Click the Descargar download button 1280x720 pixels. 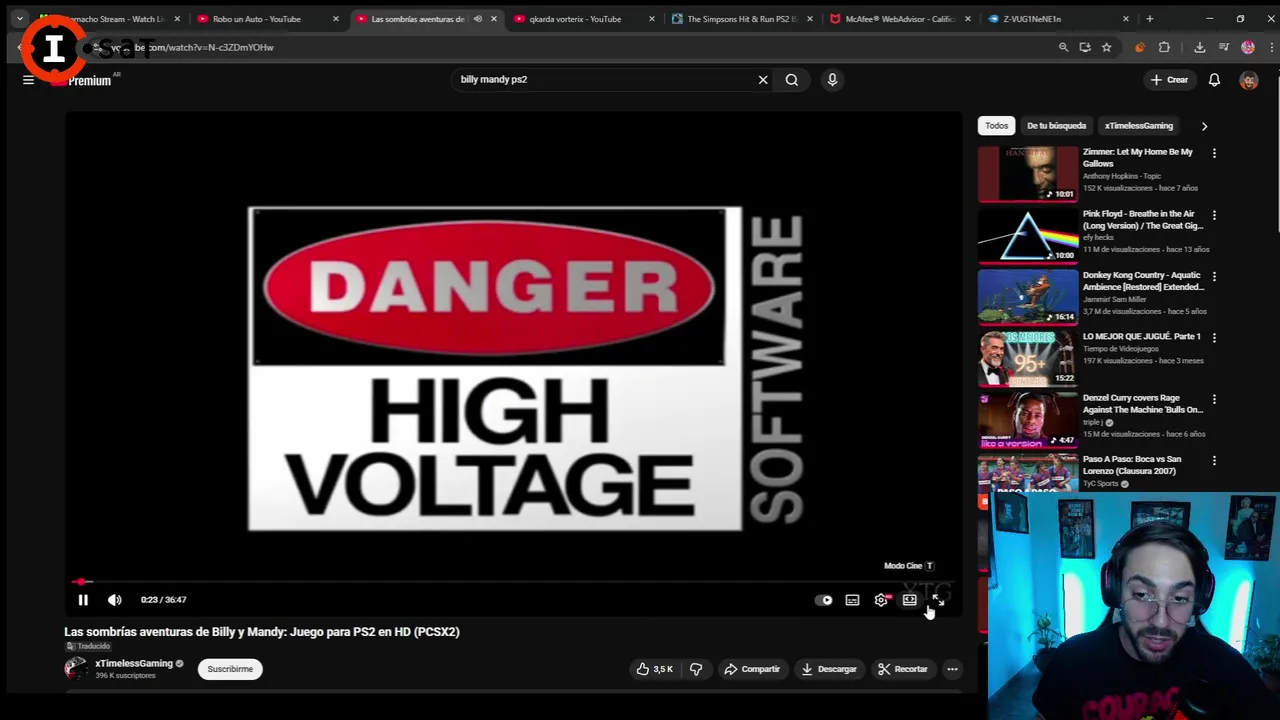[x=829, y=669]
